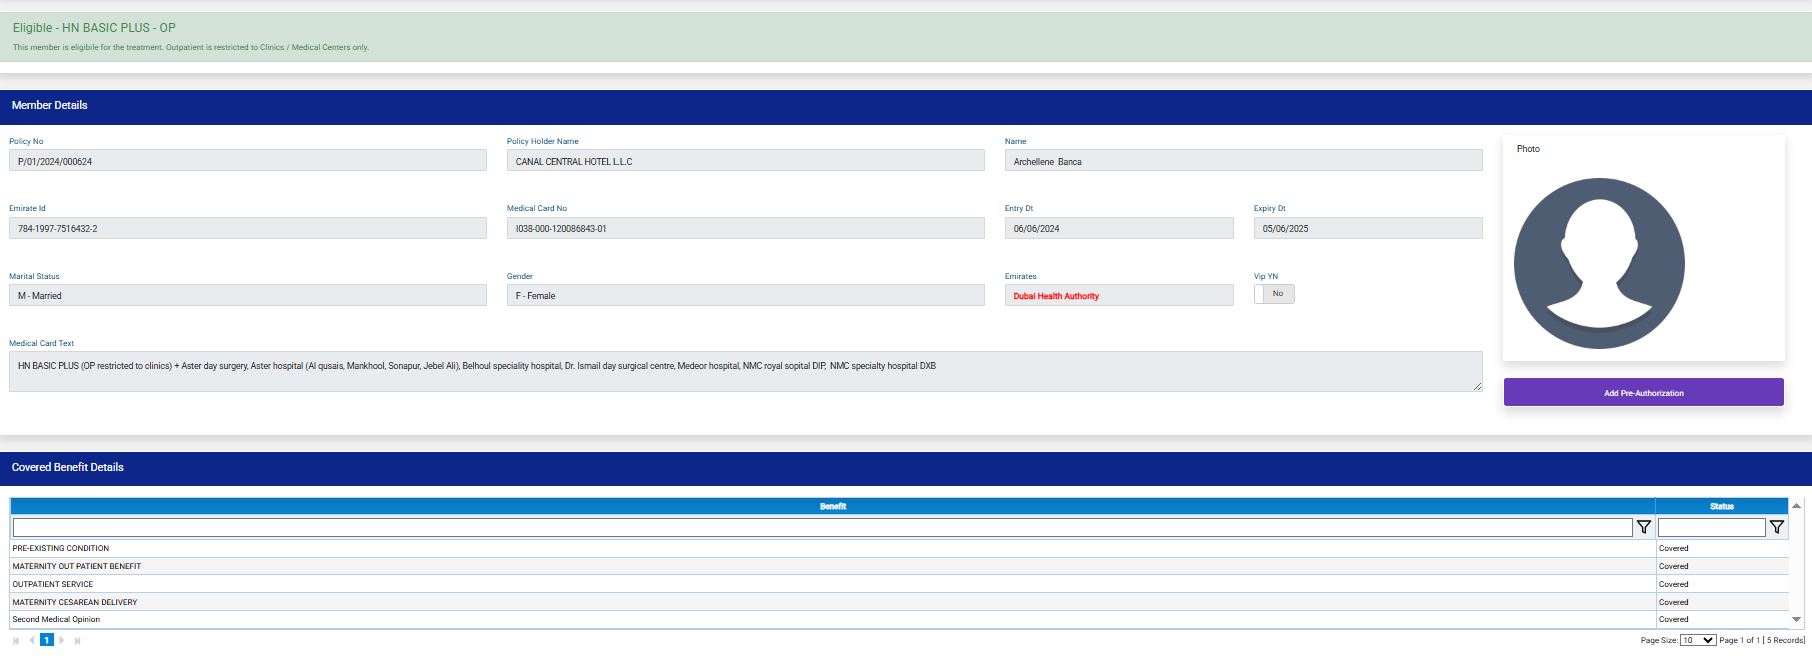1812x663 pixels.
Task: Click the Page 1 of 1 records text
Action: click(1762, 640)
